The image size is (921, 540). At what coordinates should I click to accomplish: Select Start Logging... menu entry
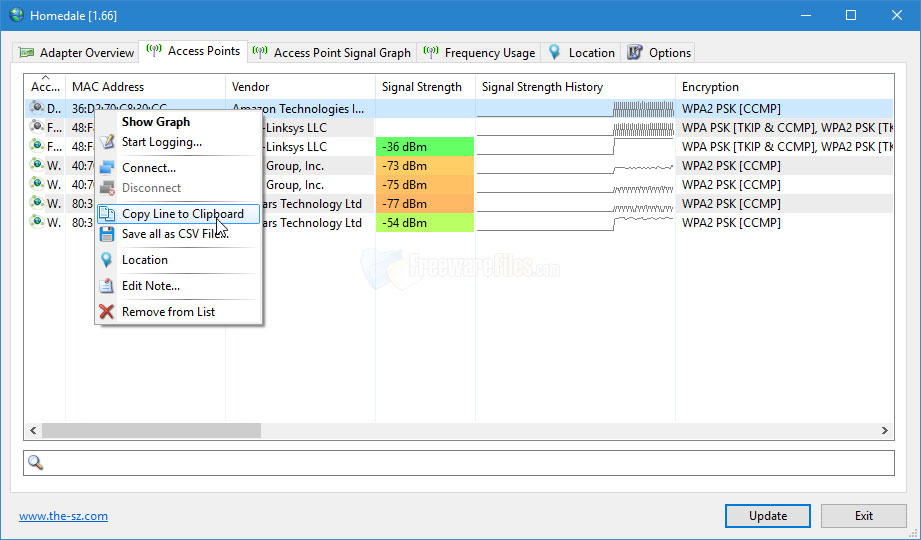(x=179, y=142)
